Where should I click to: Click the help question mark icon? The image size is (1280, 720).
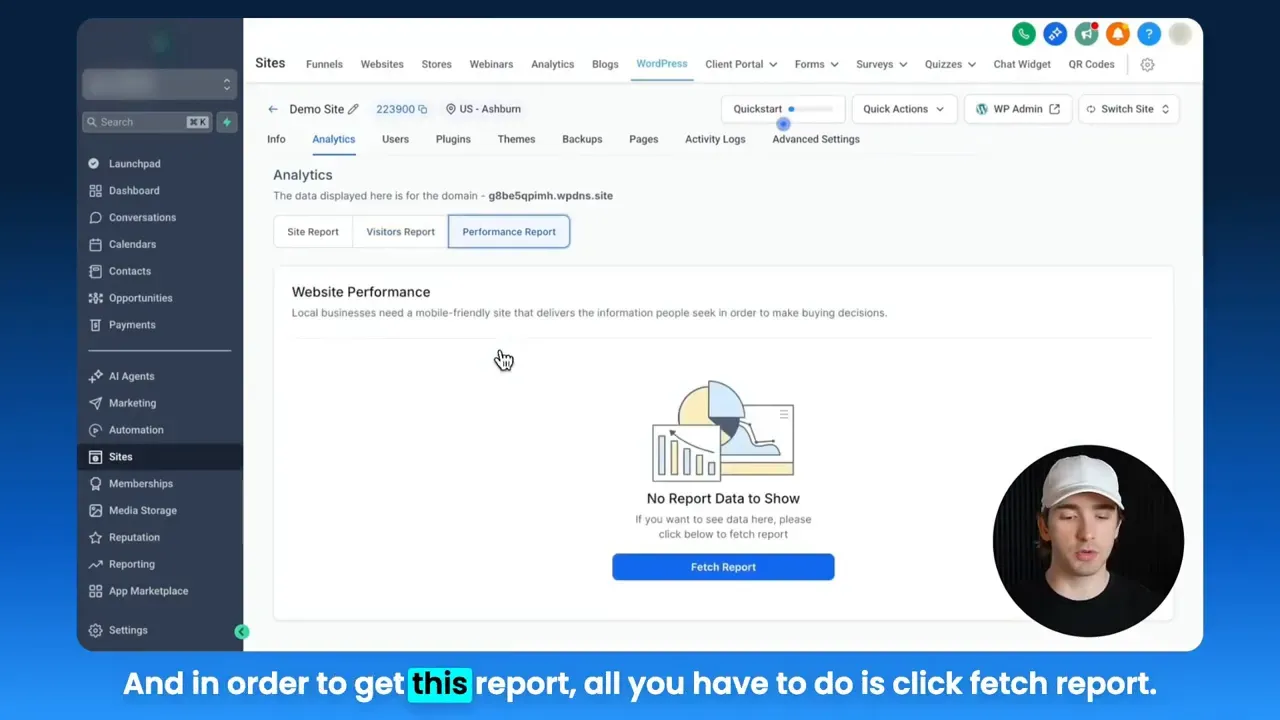click(x=1149, y=33)
